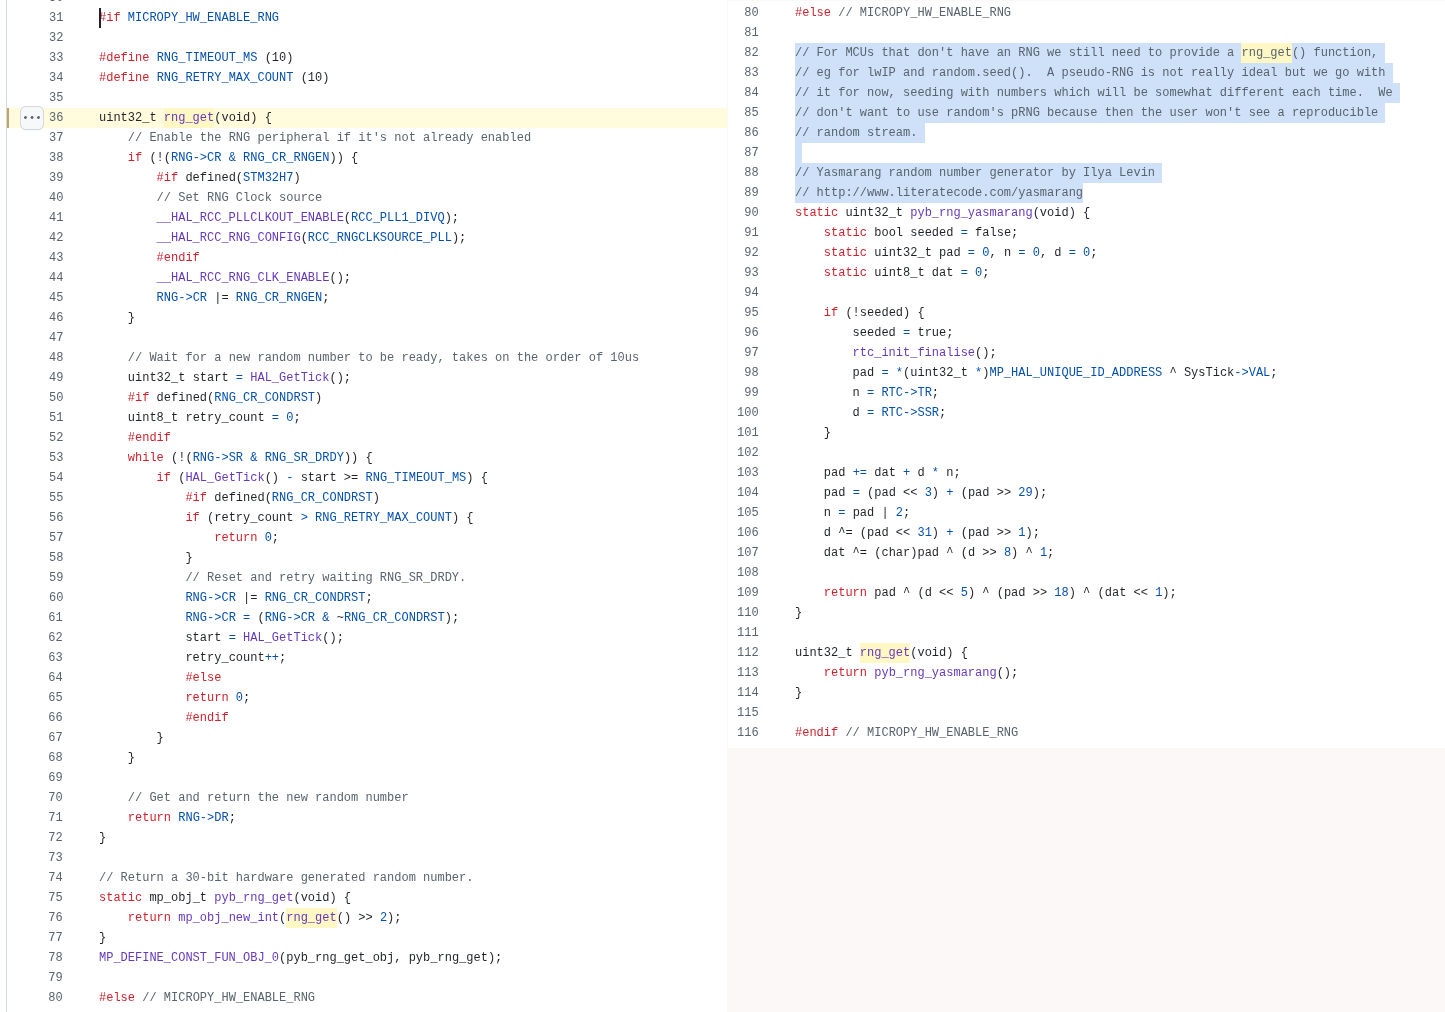Click MICROPY_HW_ENABLE_RNG on the #if line 31

pyautogui.click(x=203, y=17)
